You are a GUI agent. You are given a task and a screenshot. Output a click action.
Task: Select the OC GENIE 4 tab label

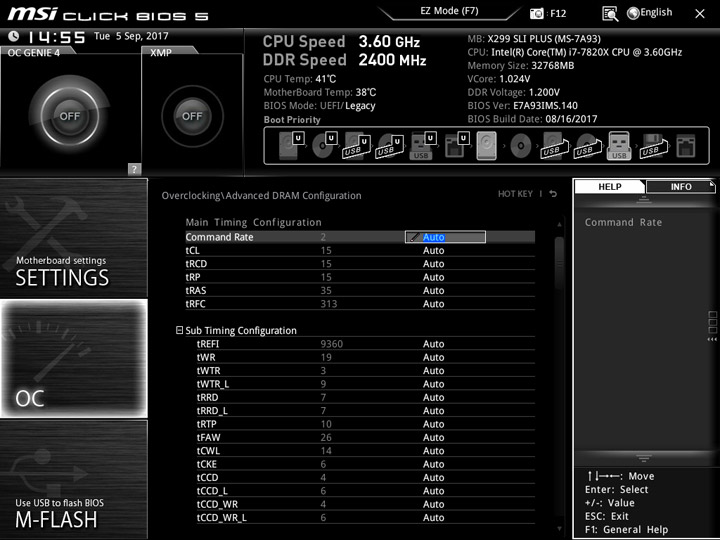[34, 53]
